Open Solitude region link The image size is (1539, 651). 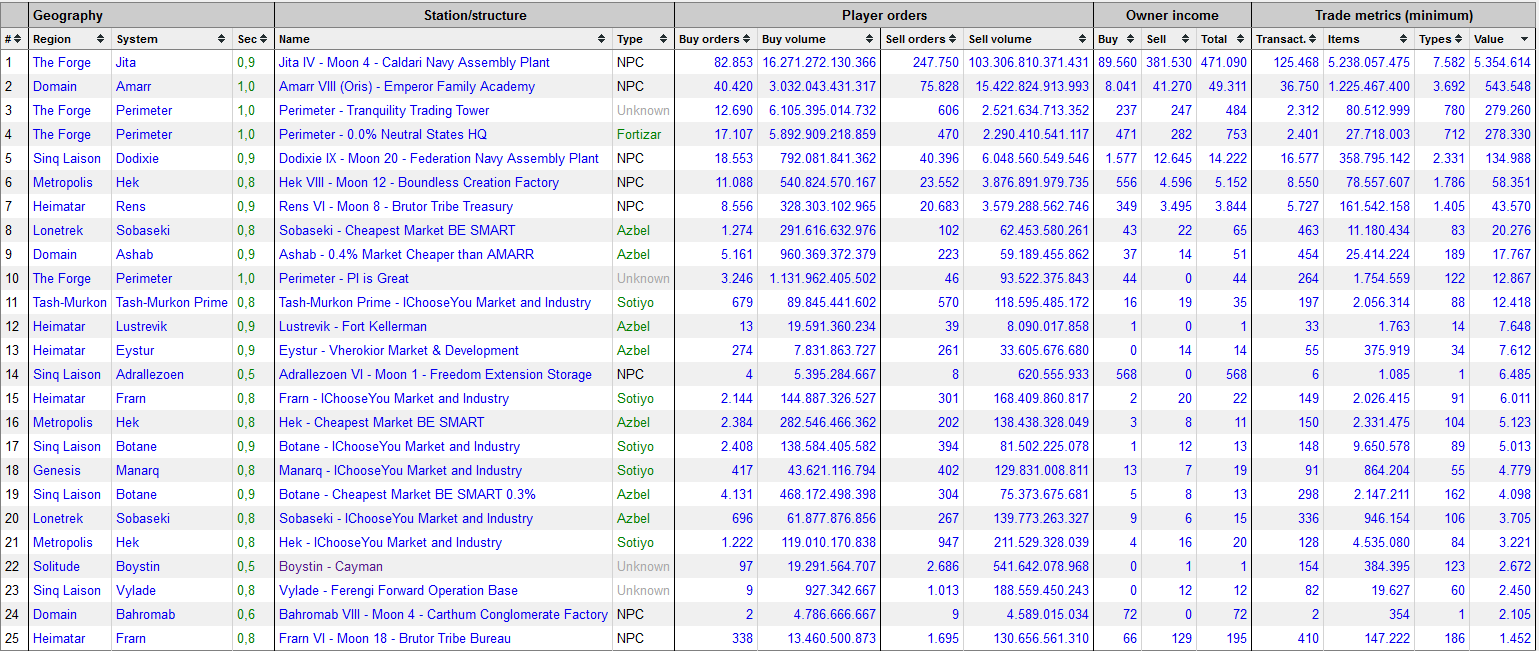(58, 566)
